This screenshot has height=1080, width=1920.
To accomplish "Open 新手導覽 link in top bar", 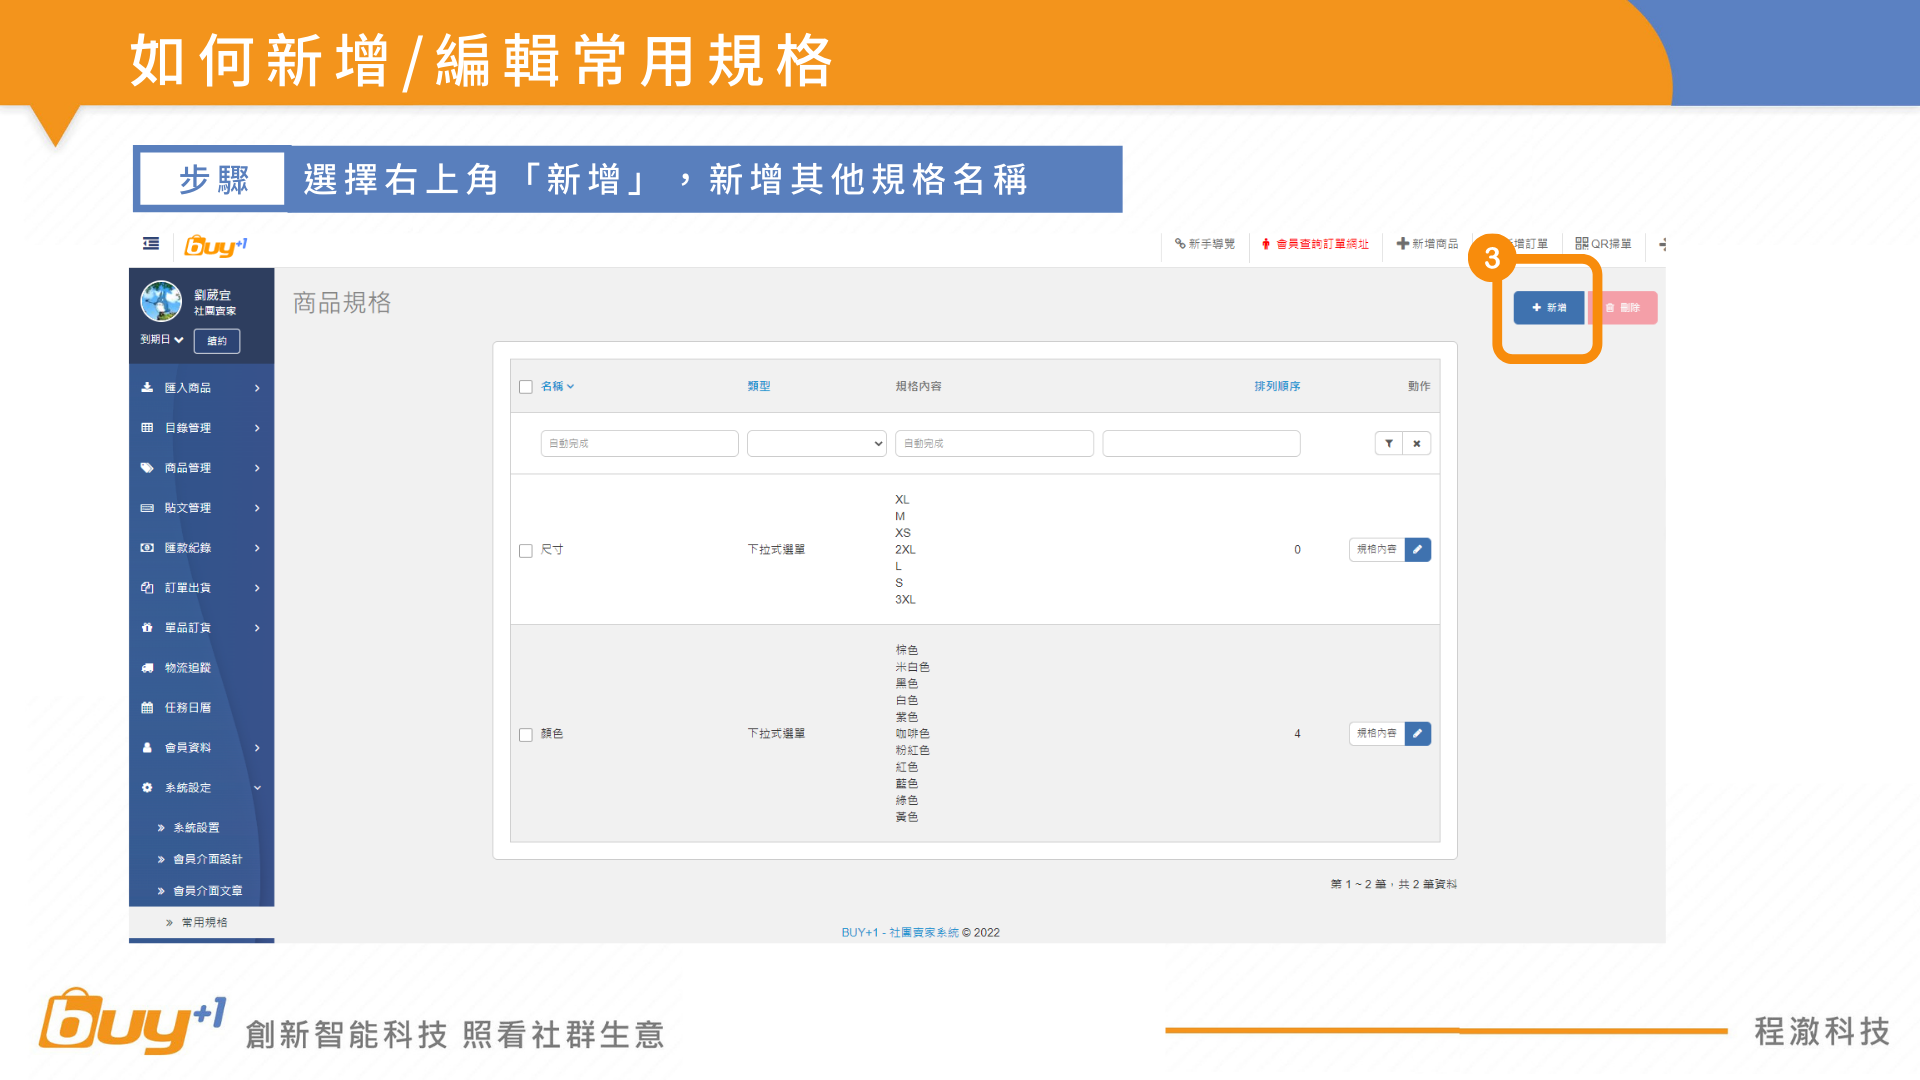I will (1205, 244).
